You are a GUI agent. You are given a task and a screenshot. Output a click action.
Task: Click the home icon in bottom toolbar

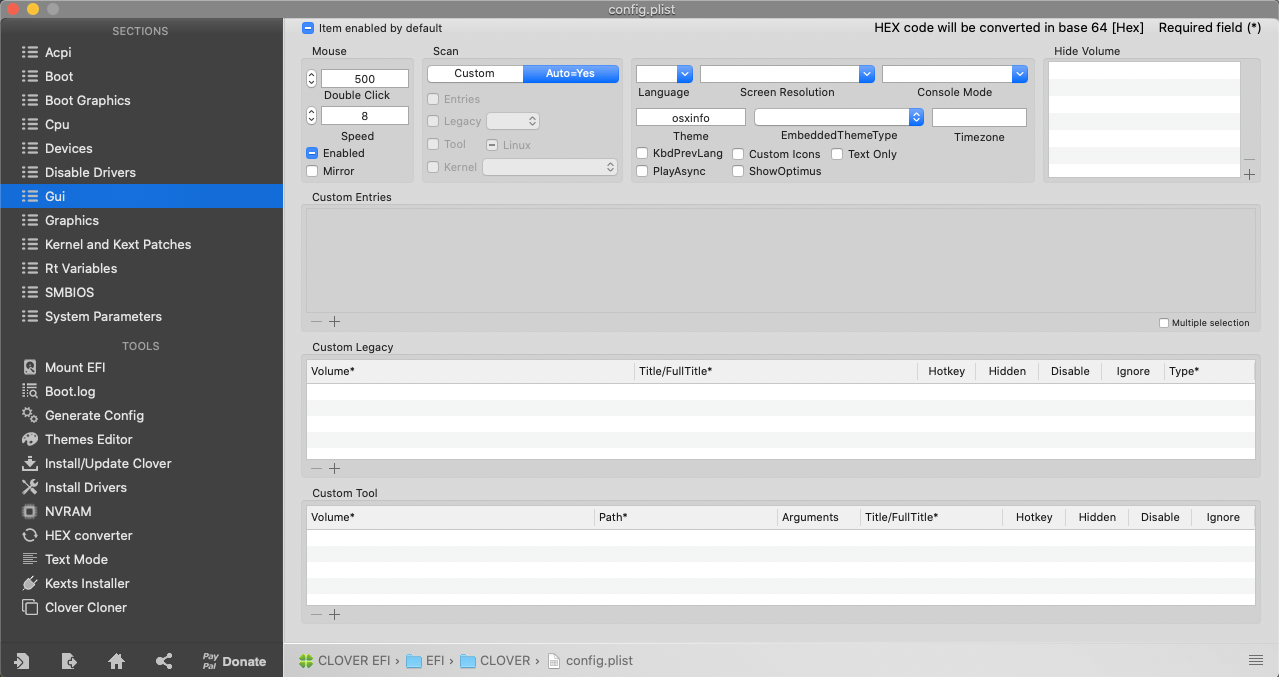tap(116, 661)
